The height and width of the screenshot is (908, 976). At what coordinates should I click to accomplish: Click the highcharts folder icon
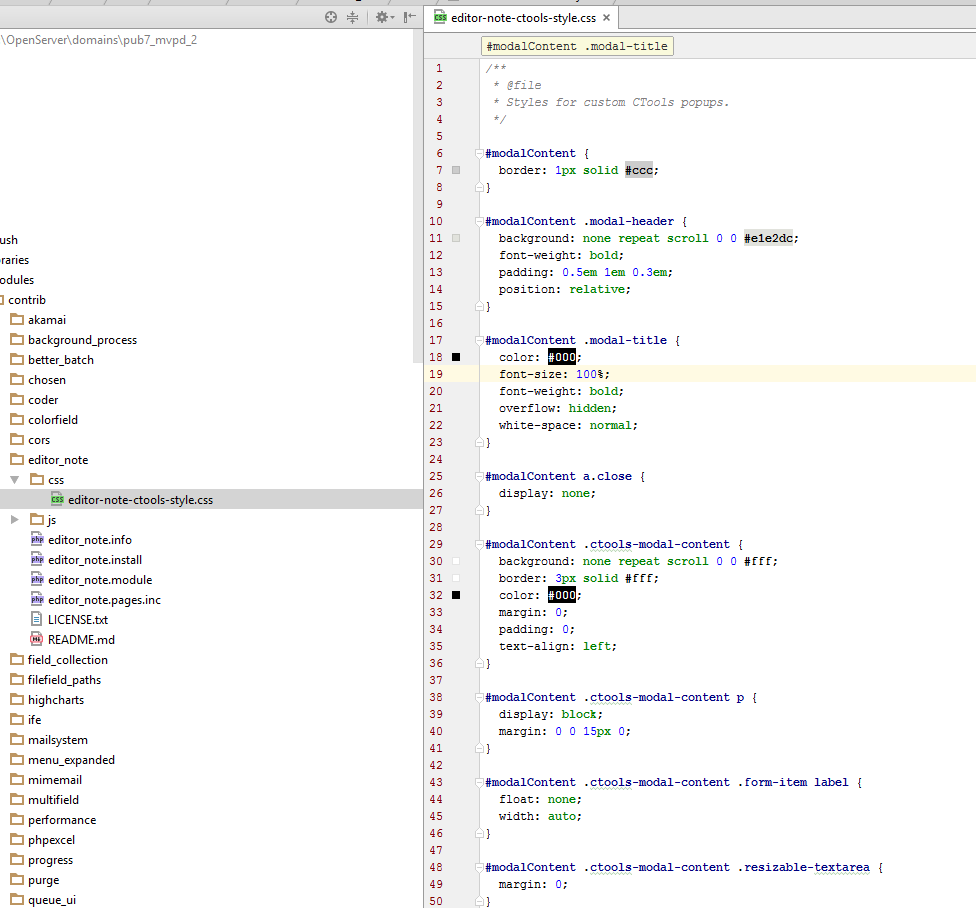(17, 700)
